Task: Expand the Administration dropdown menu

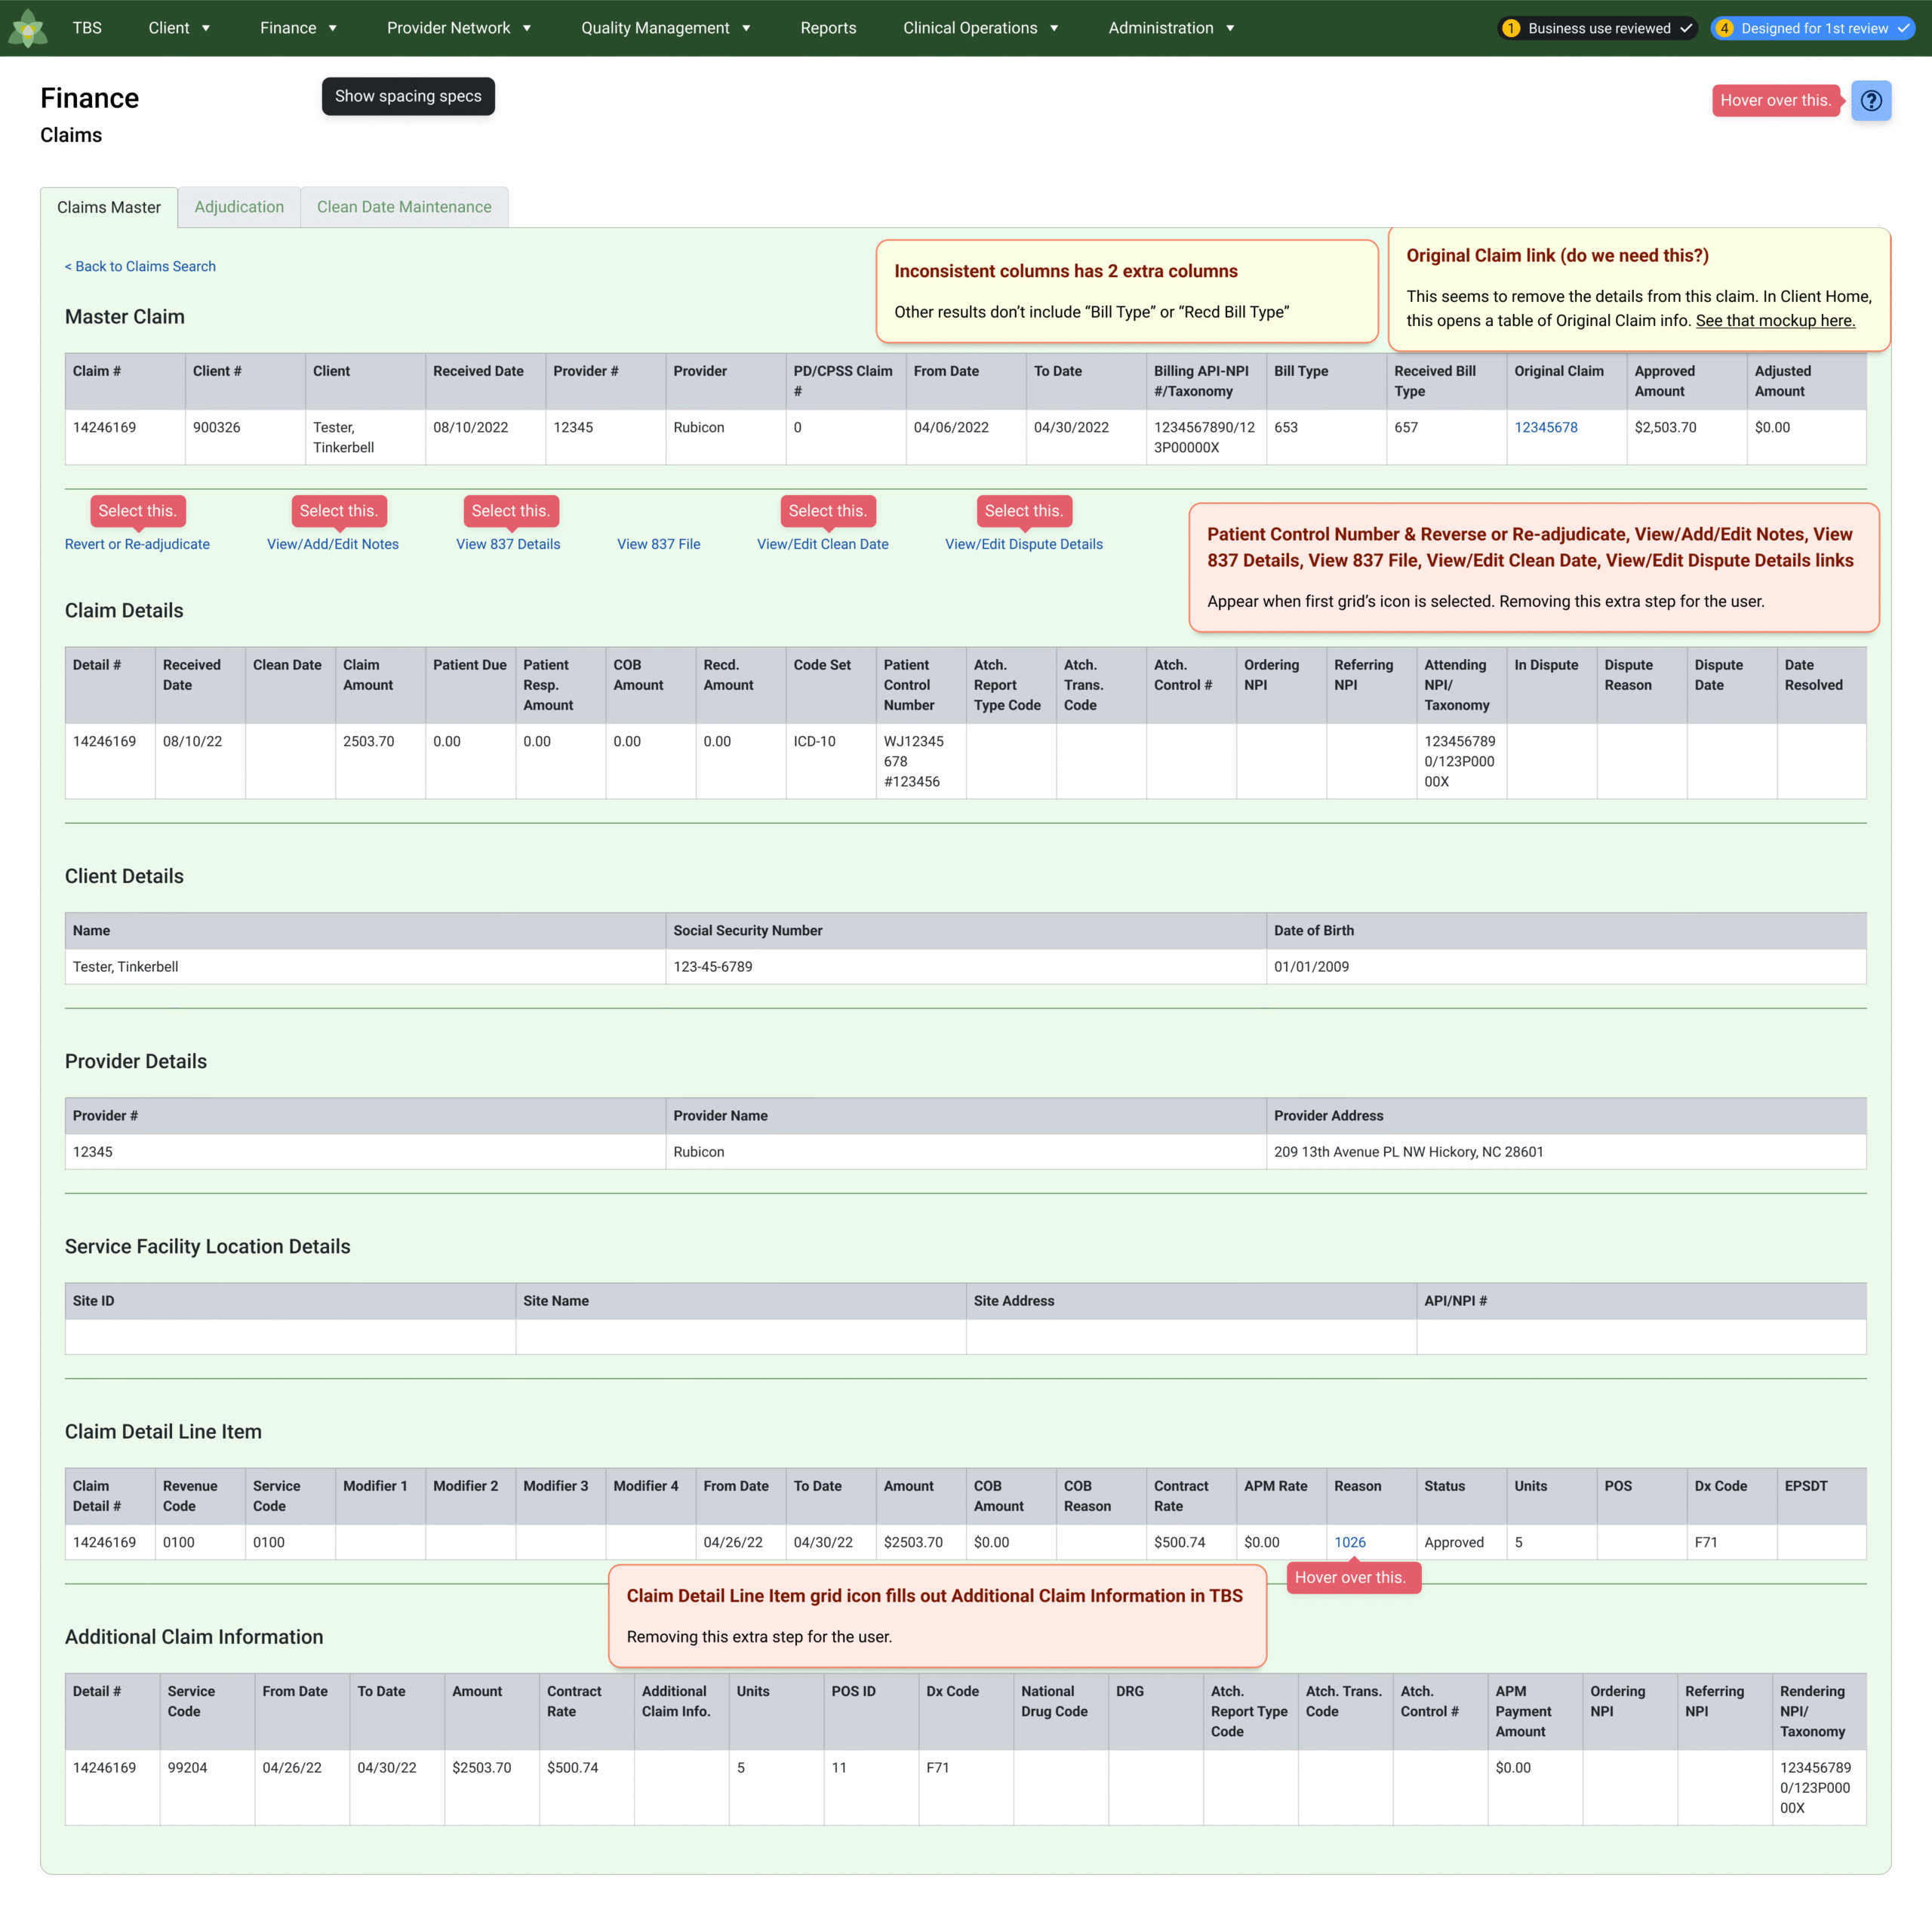Action: [x=1171, y=28]
